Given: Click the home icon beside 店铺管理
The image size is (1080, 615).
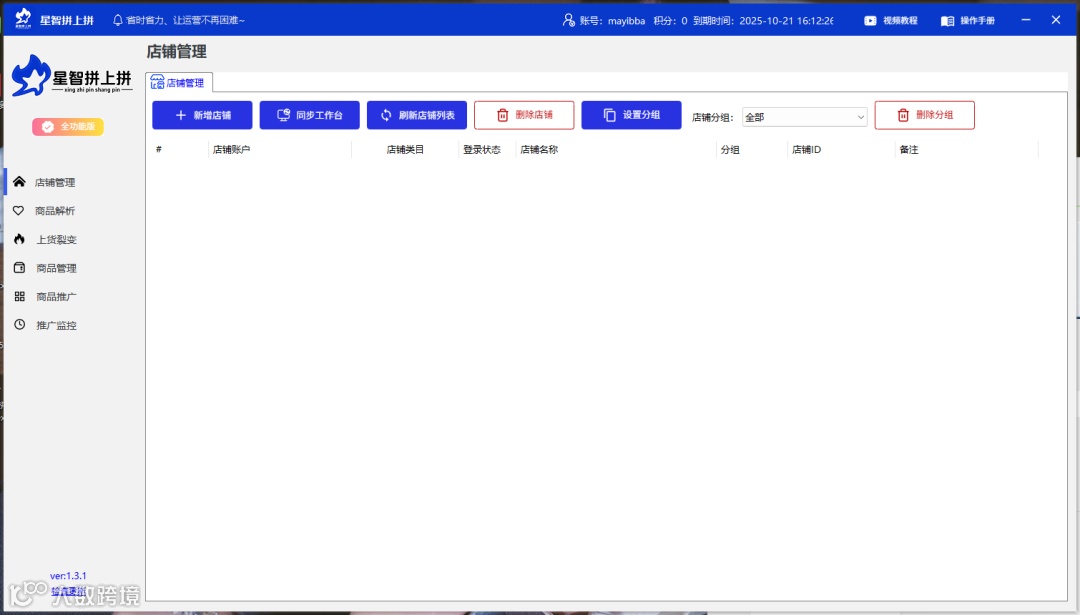Looking at the screenshot, I should pos(19,182).
